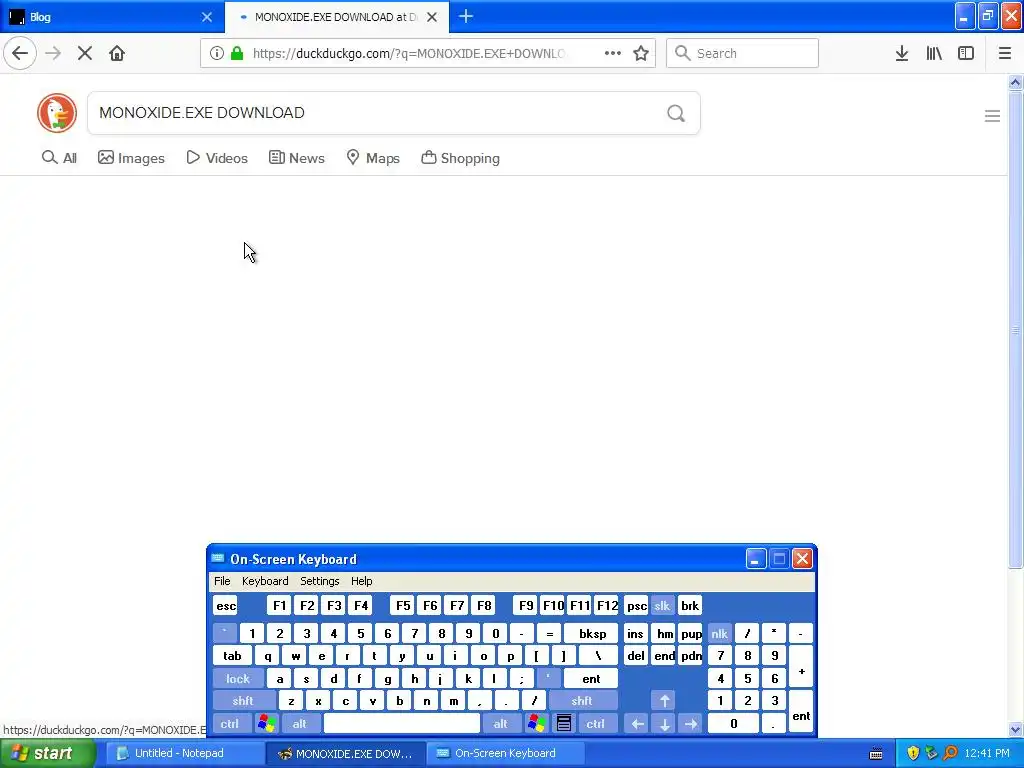
Task: Open page actions three-dot menu
Action: tap(613, 53)
